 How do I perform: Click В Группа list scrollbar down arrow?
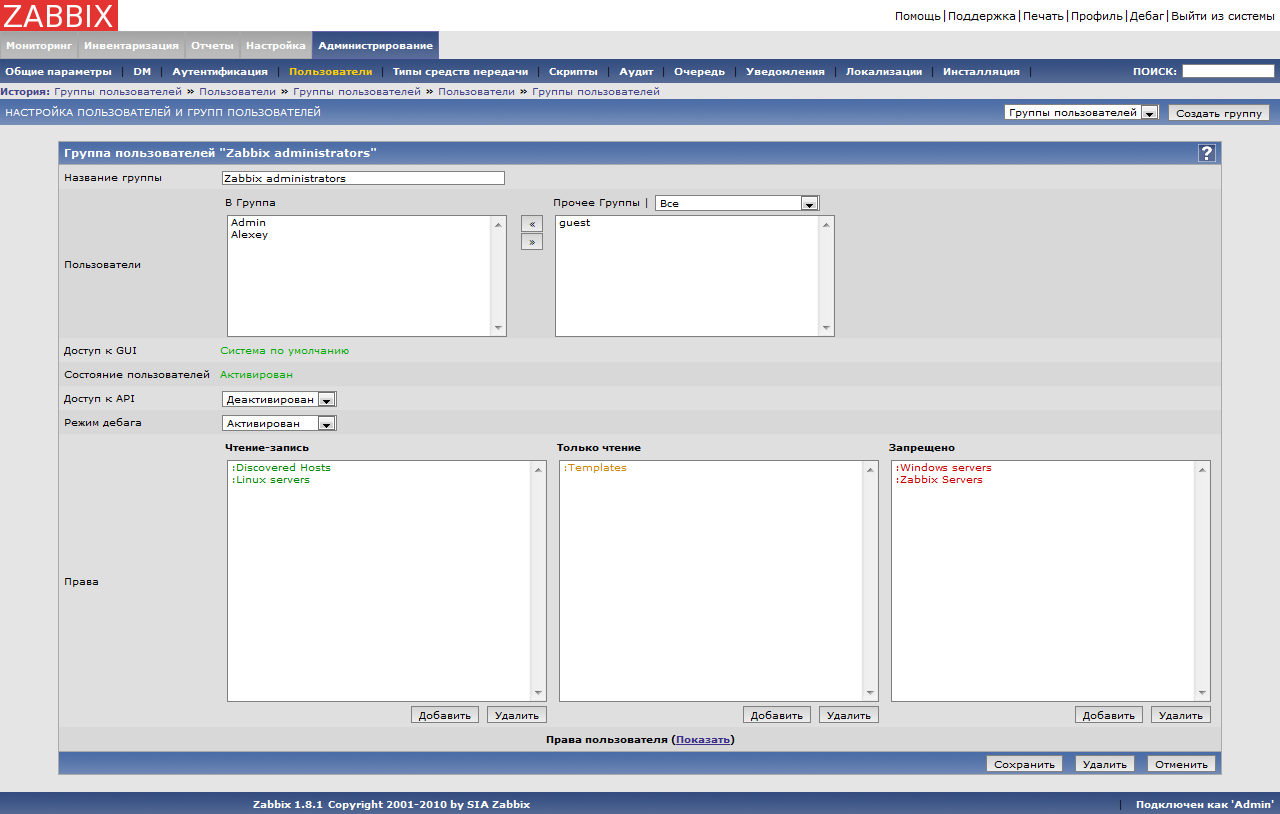[498, 328]
